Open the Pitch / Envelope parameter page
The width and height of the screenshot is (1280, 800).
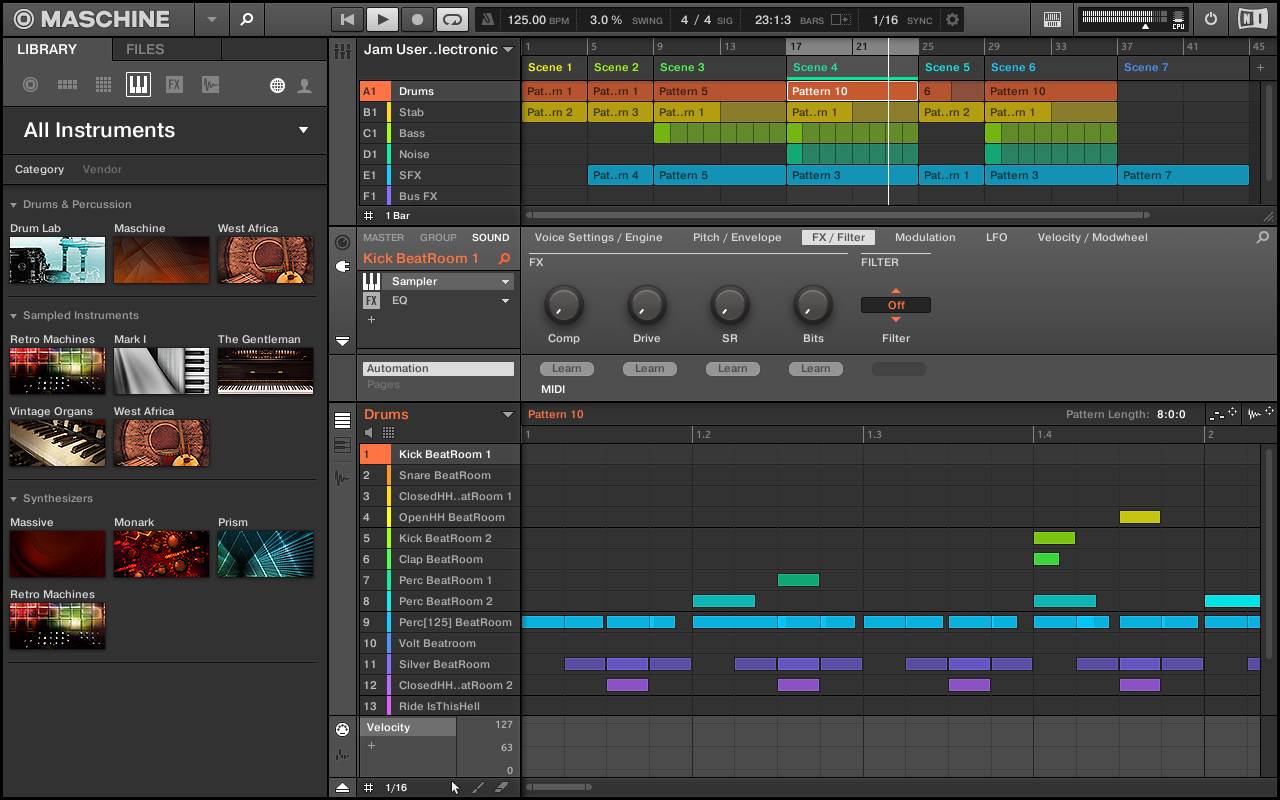(737, 238)
